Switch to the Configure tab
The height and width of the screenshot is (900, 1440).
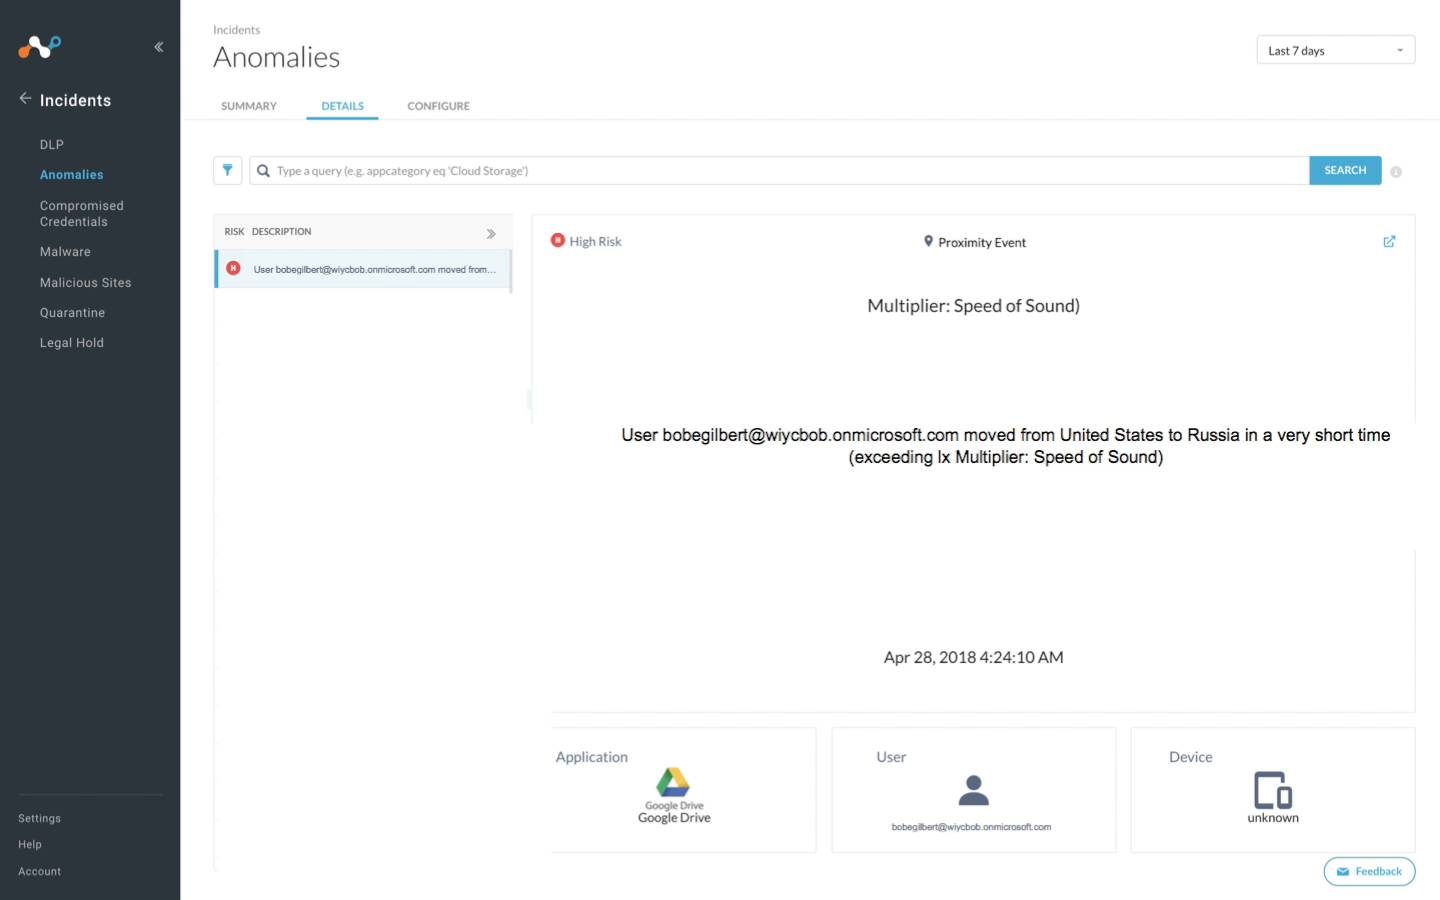(438, 106)
